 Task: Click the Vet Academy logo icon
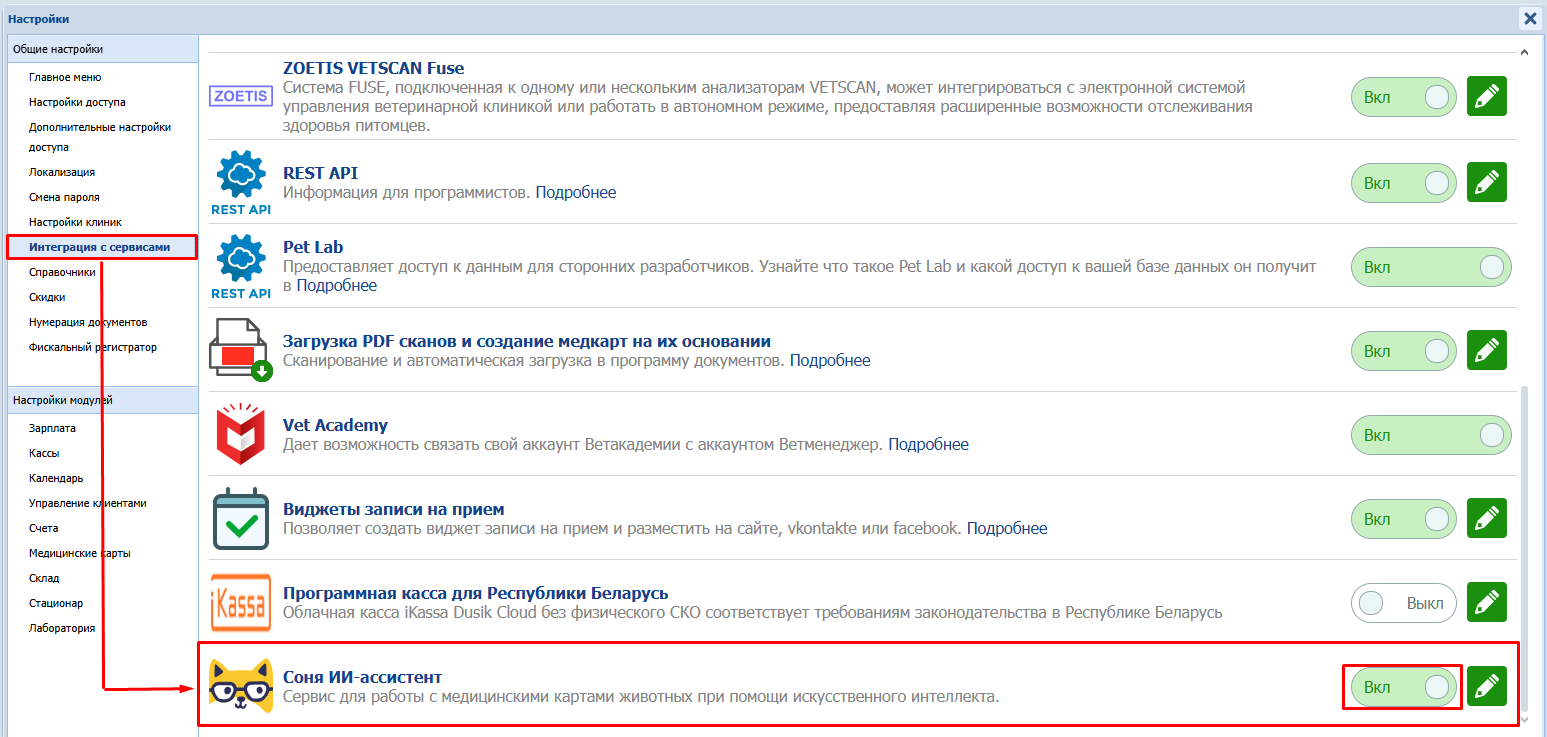pyautogui.click(x=241, y=434)
